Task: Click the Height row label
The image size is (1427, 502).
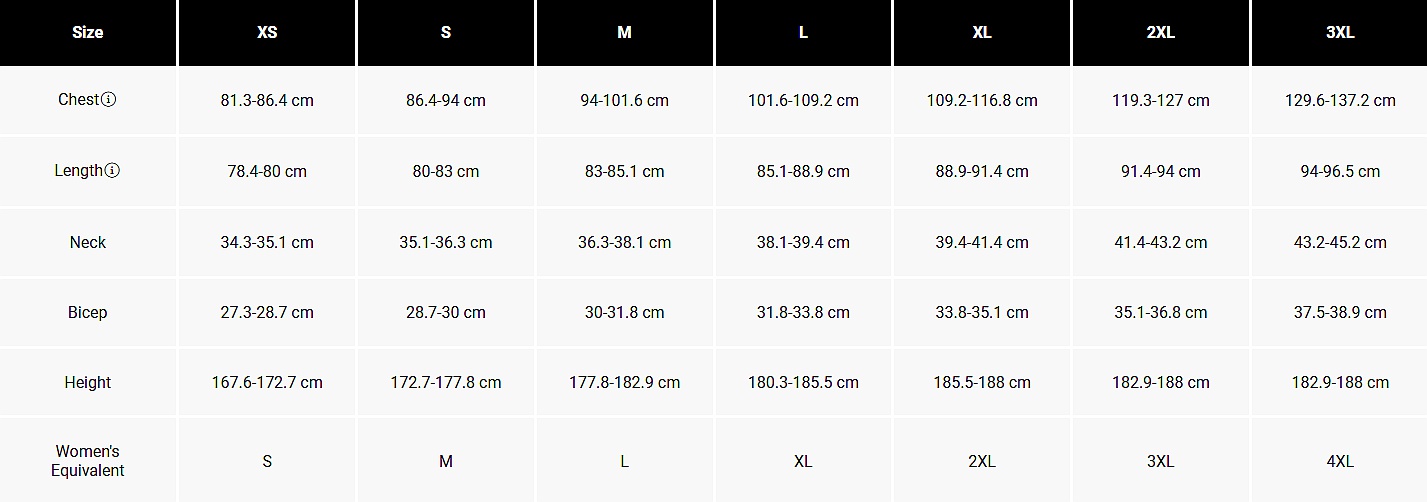Action: coord(88,382)
